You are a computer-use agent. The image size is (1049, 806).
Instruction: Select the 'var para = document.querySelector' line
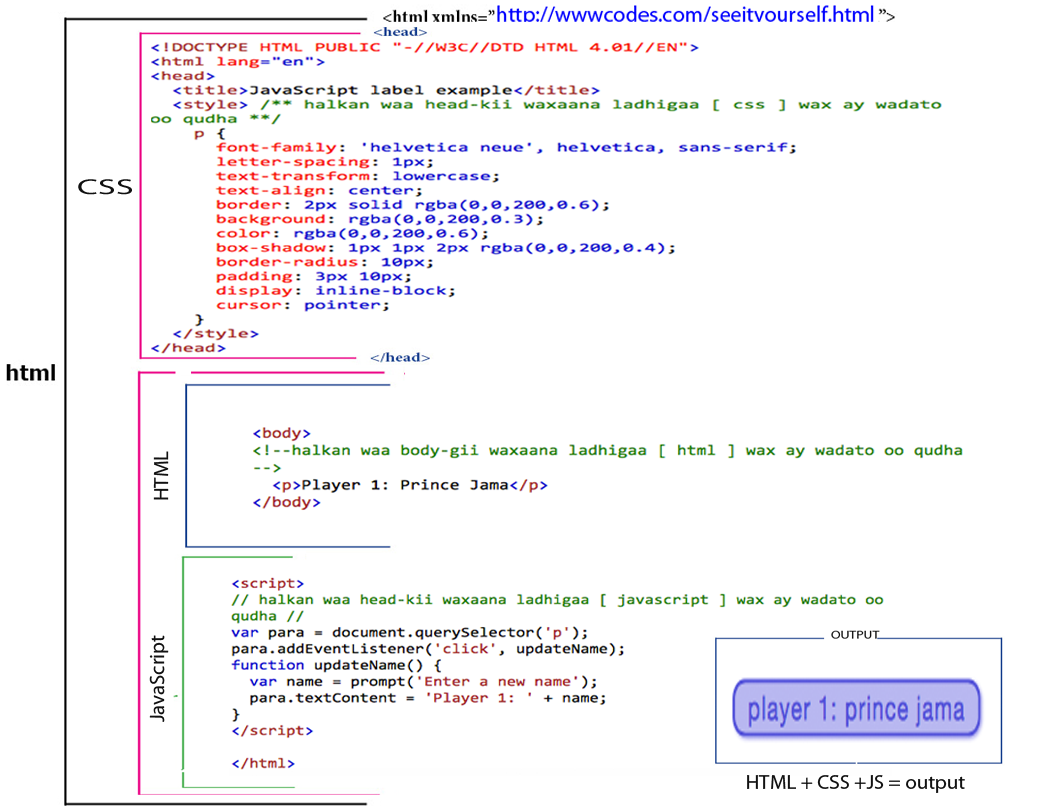point(410,633)
